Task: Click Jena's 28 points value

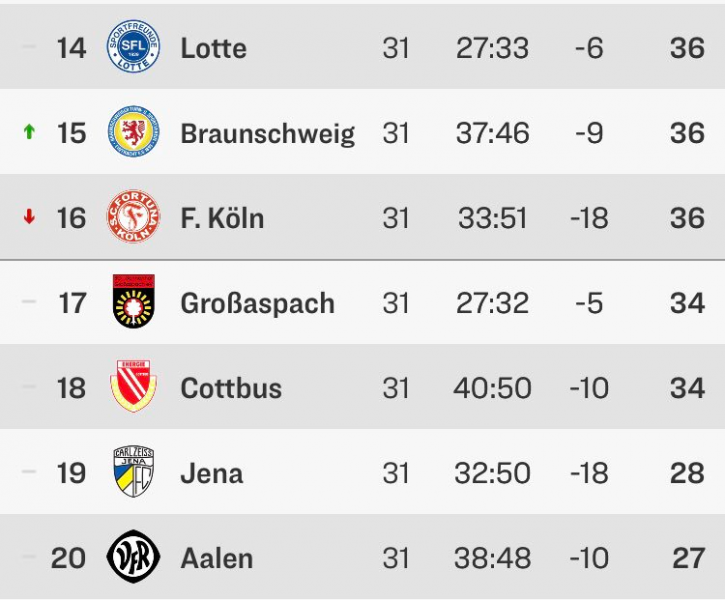Action: [687, 473]
